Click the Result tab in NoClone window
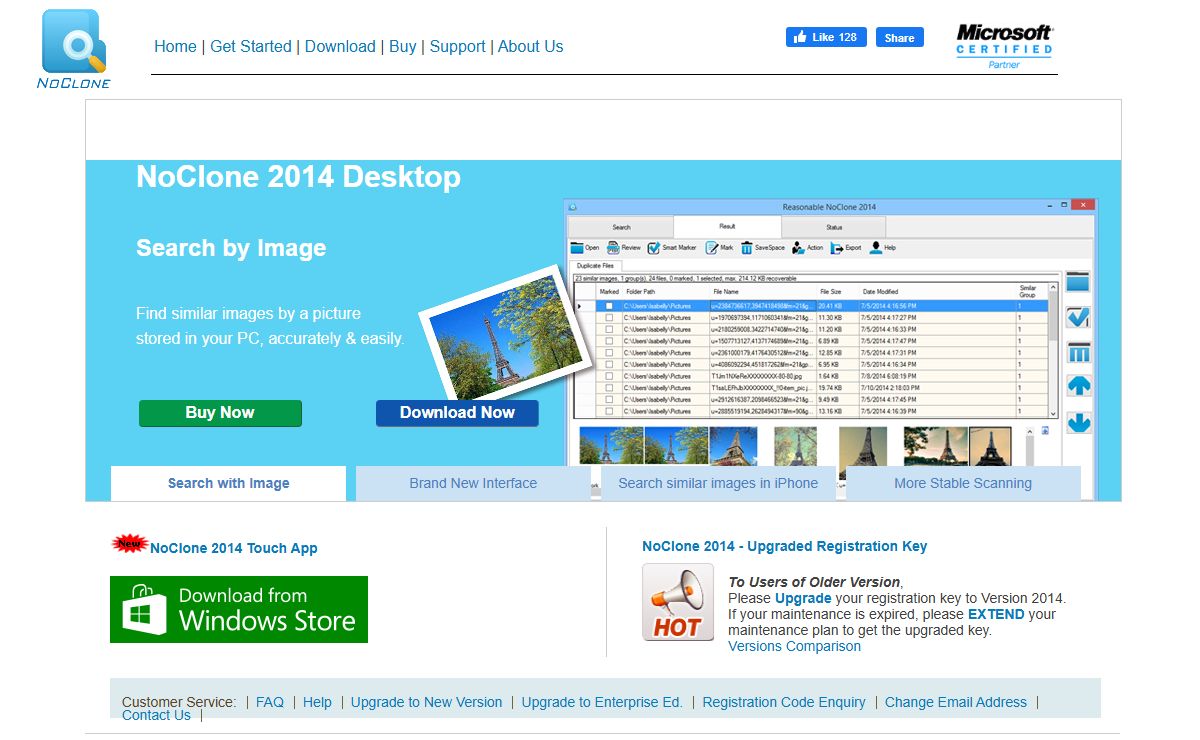The image size is (1200, 740). [x=727, y=226]
